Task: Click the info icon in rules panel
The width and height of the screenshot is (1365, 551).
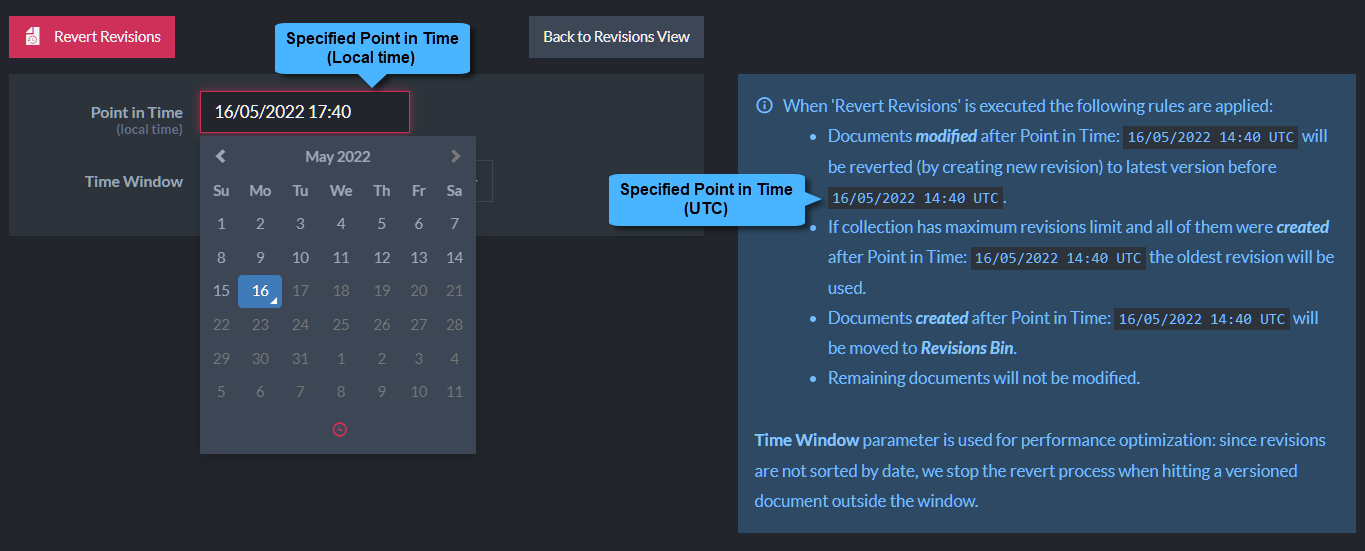Action: point(764,106)
